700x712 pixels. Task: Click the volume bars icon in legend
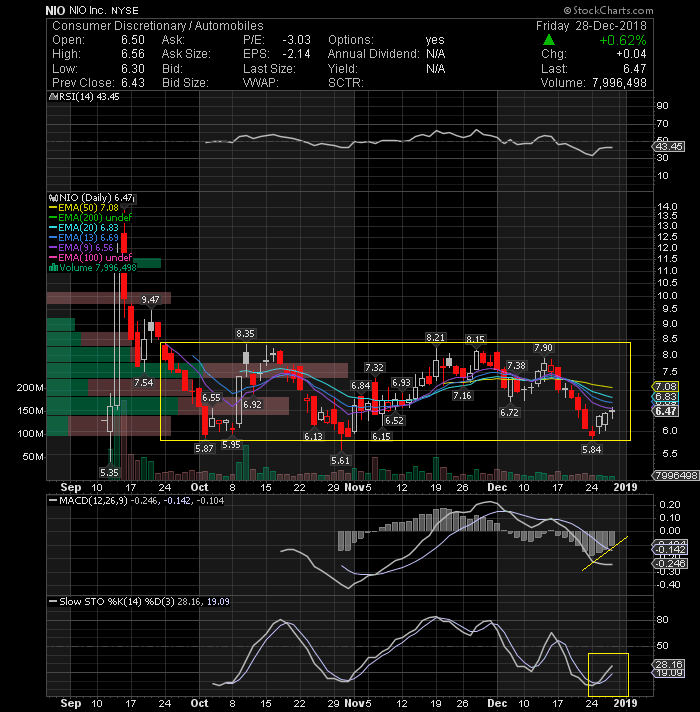[53, 267]
